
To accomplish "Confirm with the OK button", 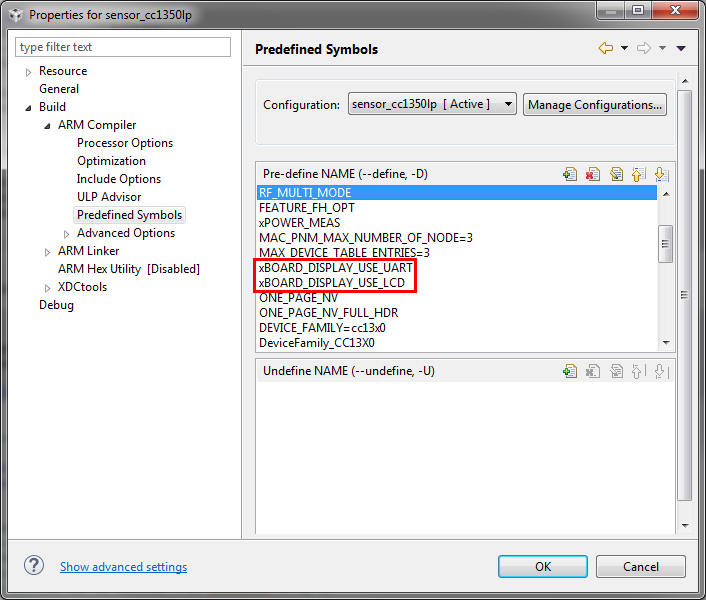I will 543,566.
